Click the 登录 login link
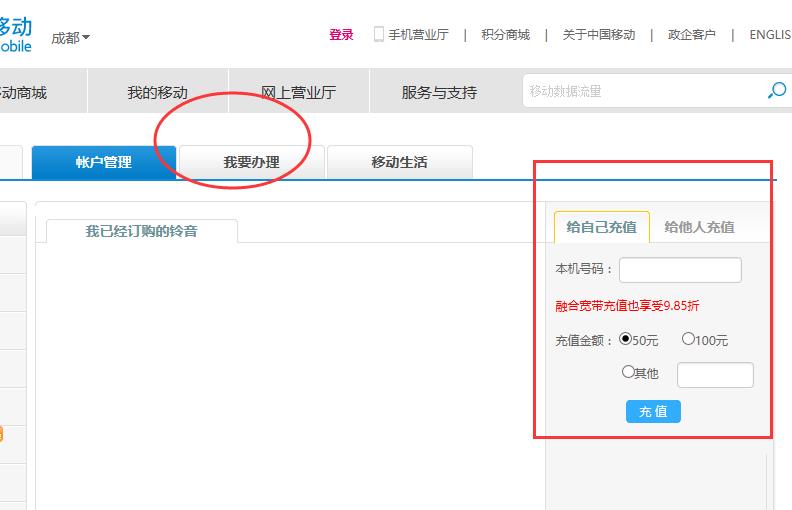The width and height of the screenshot is (792, 510). click(x=341, y=34)
